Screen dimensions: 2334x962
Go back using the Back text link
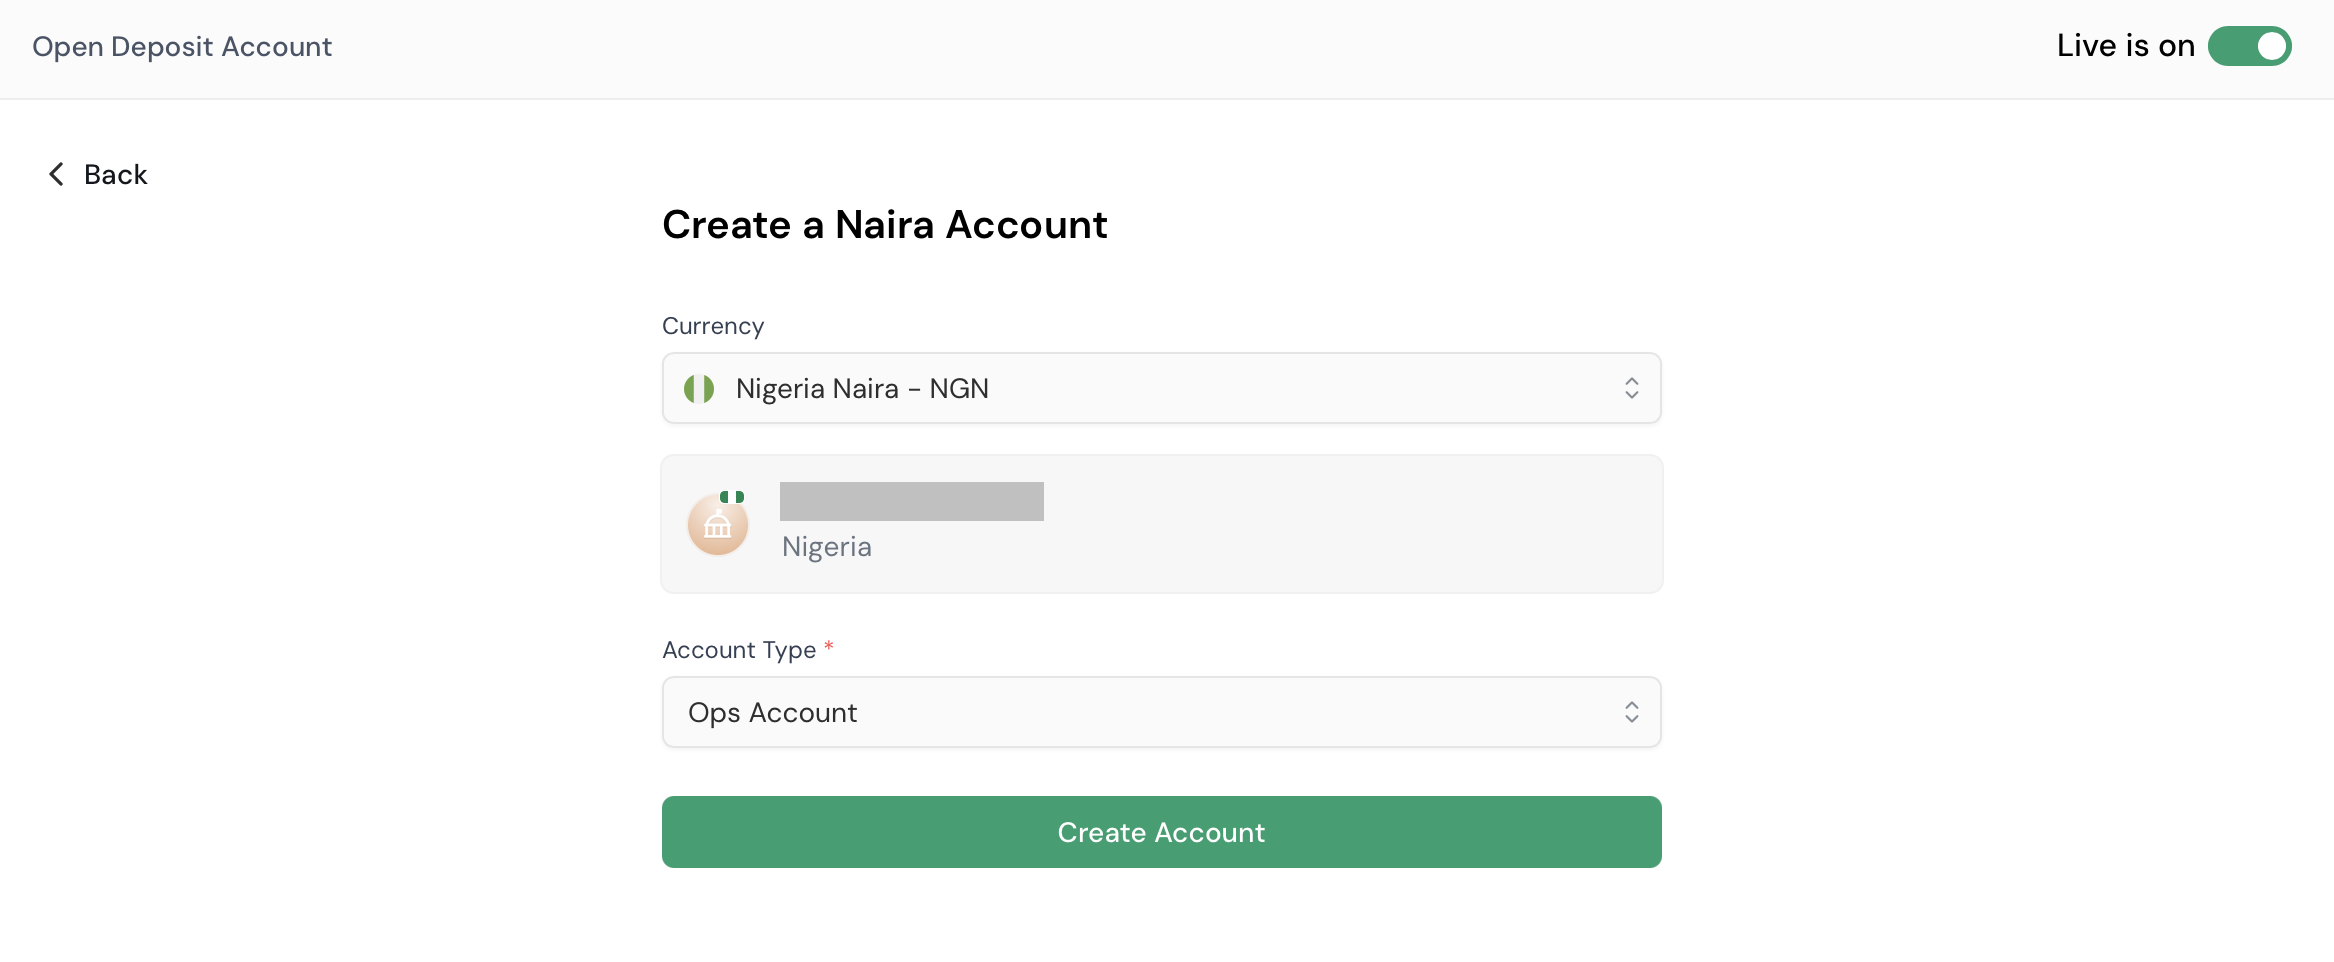(x=116, y=175)
